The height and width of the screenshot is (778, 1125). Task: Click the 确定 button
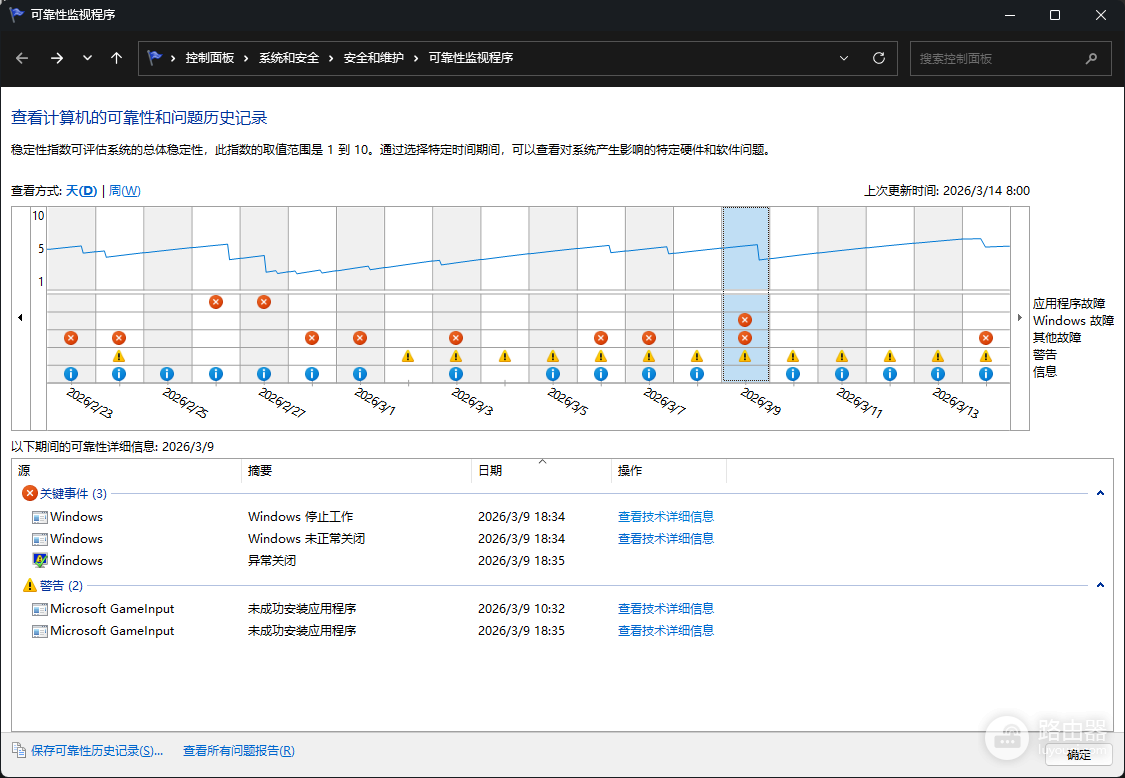tap(1078, 754)
